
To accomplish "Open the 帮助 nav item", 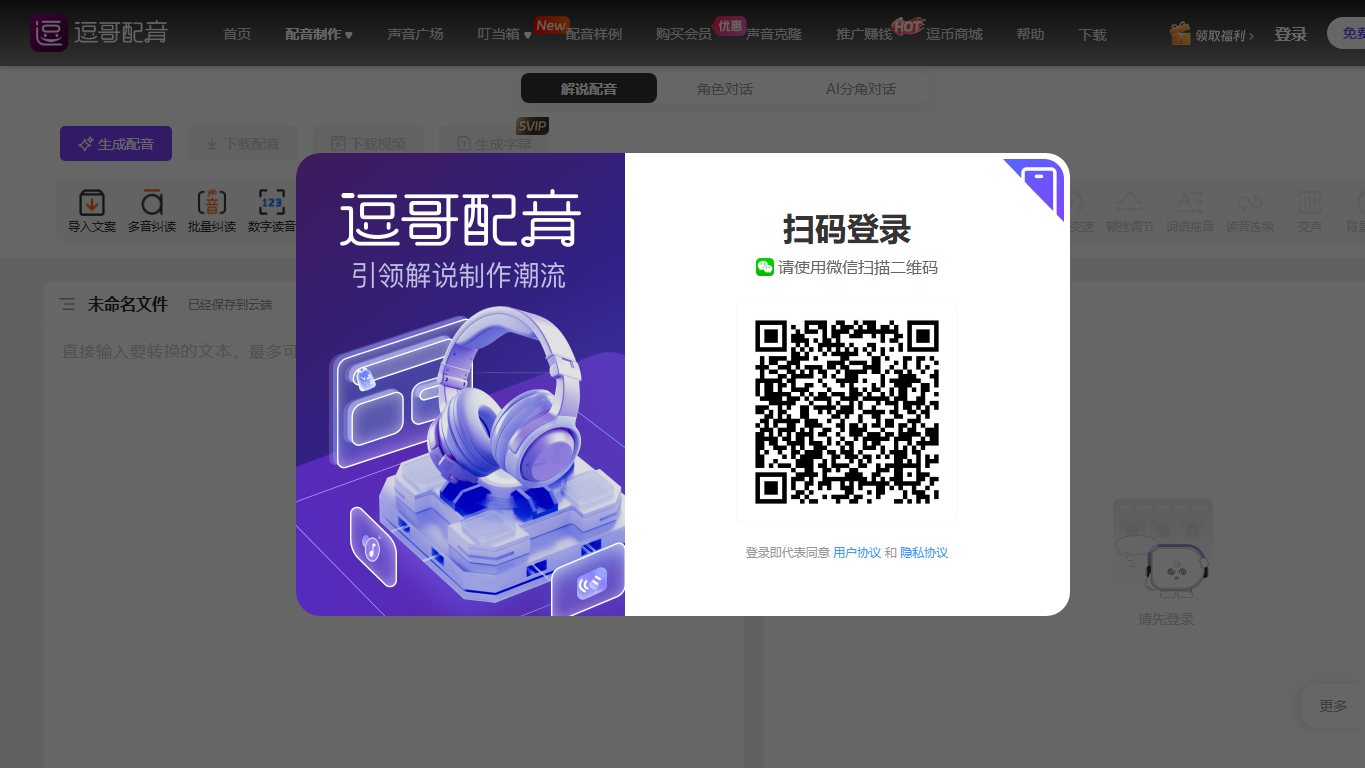I will click(1030, 34).
